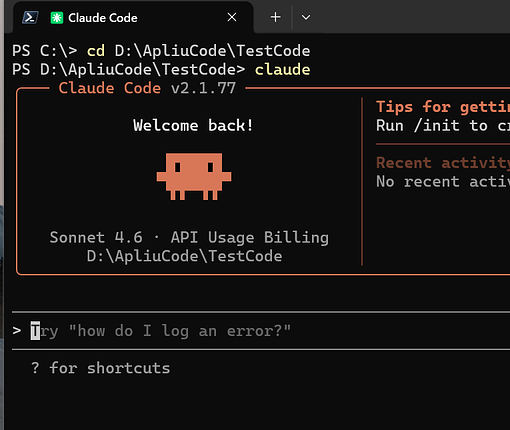The width and height of the screenshot is (510, 430).
Task: Click the "Recent activity" heading
Action: [443, 163]
